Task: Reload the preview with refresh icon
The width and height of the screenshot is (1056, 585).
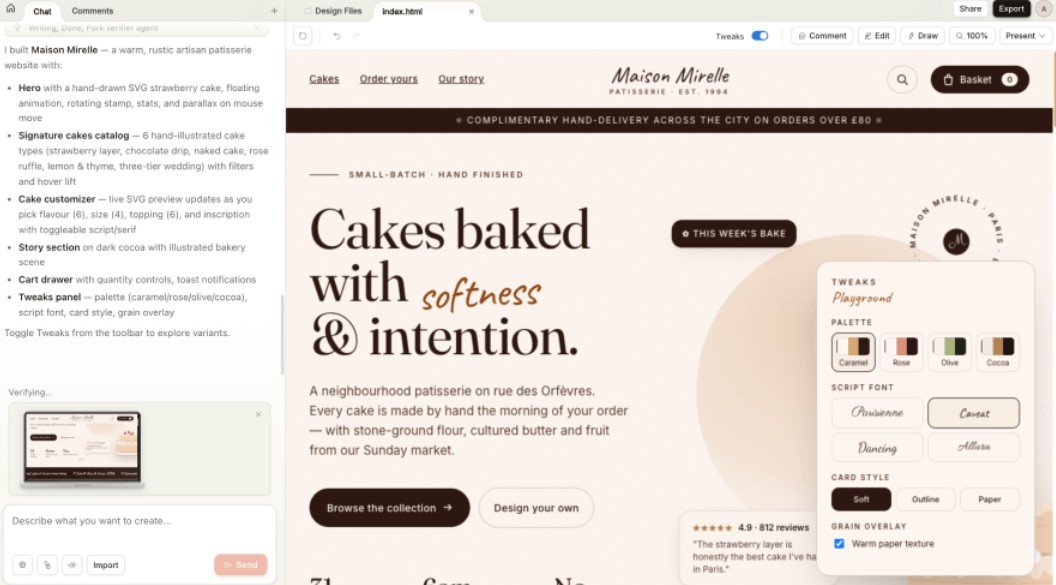Action: coord(302,36)
